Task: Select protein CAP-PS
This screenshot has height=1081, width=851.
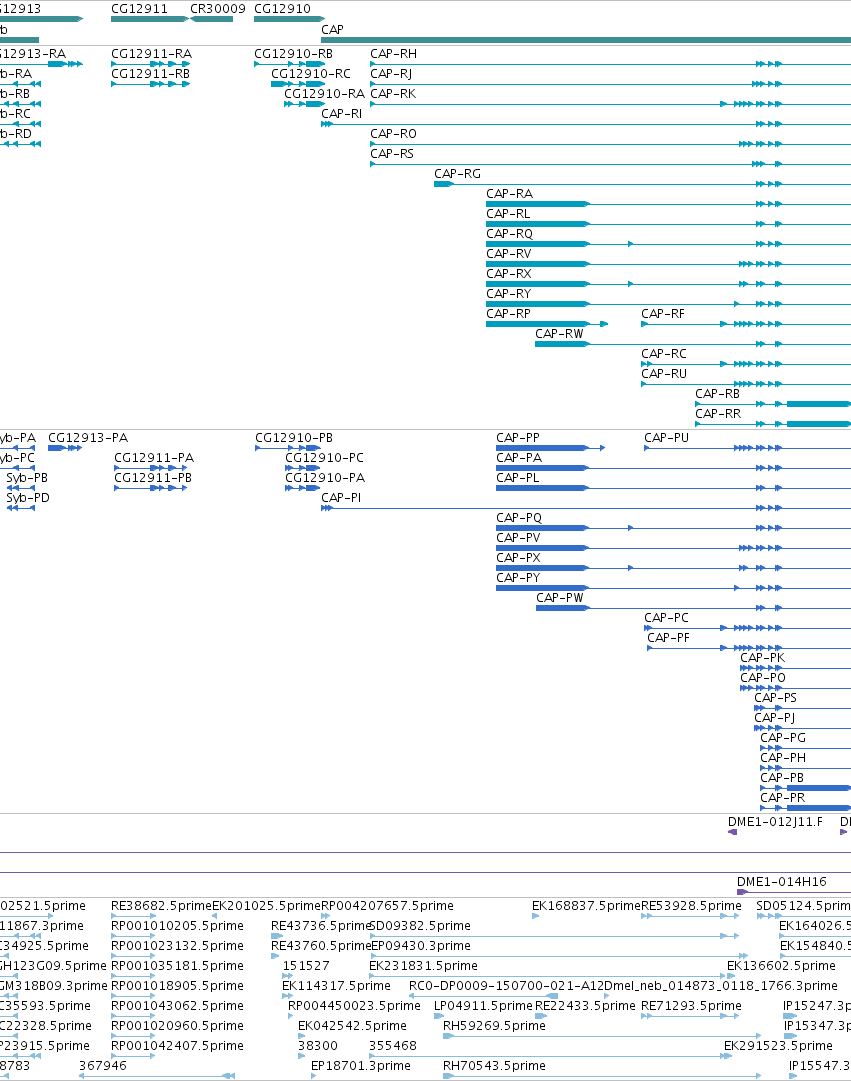Action: coord(775,698)
